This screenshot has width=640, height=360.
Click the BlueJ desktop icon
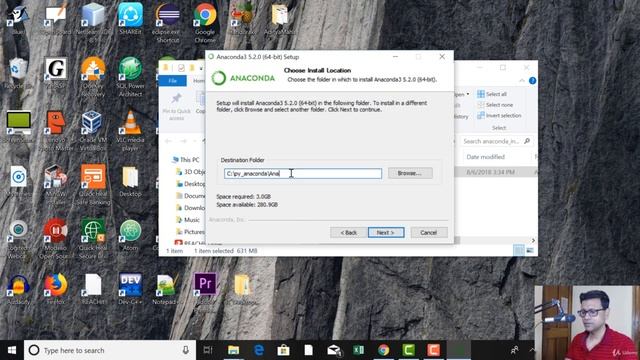click(x=18, y=18)
